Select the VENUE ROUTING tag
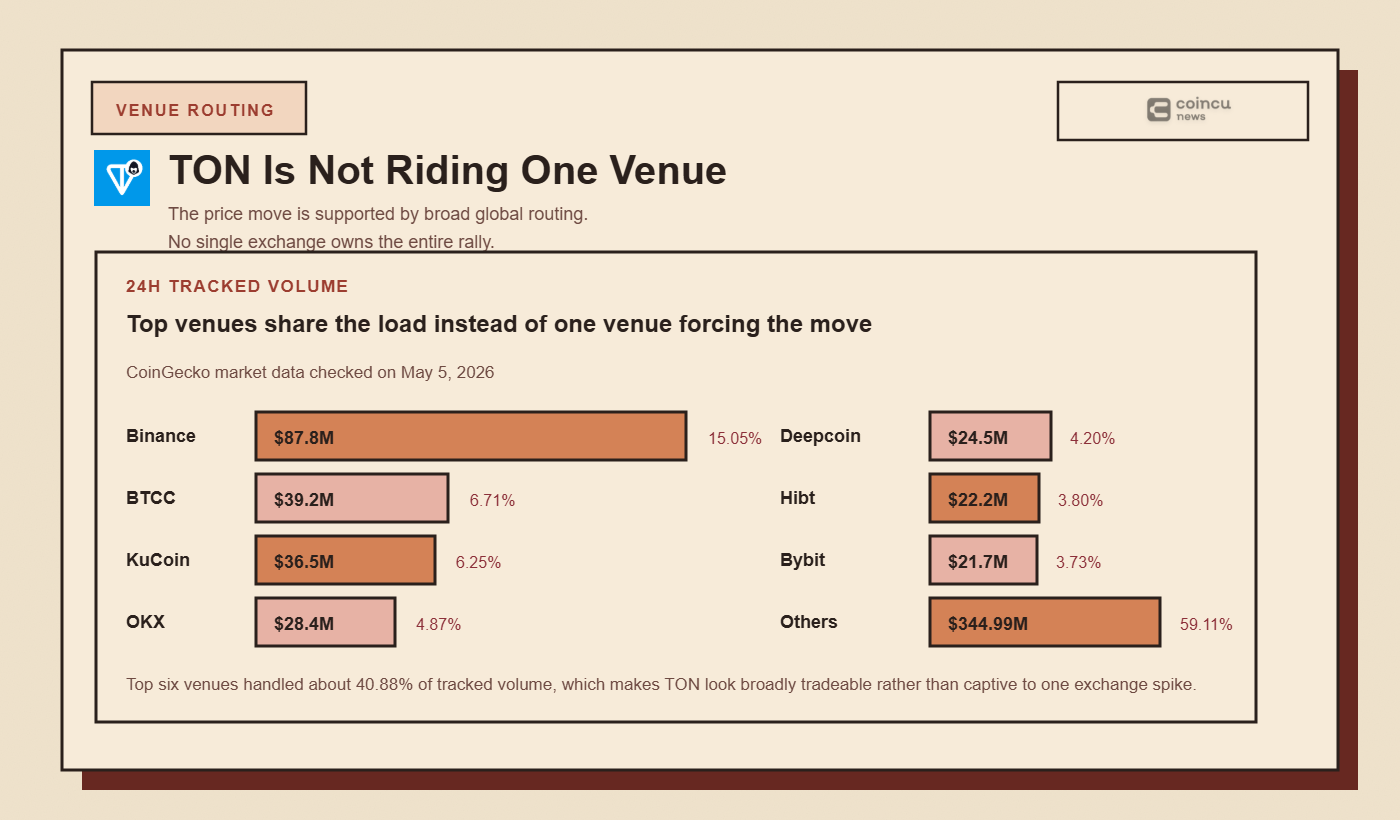Viewport: 1400px width, 820px height. 198,108
